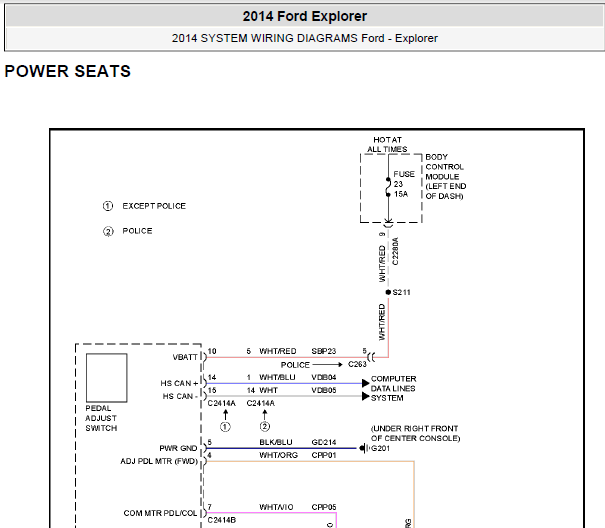Screen dimensions: 605x528
Task: Click the S211 splice label
Action: (x=401, y=292)
